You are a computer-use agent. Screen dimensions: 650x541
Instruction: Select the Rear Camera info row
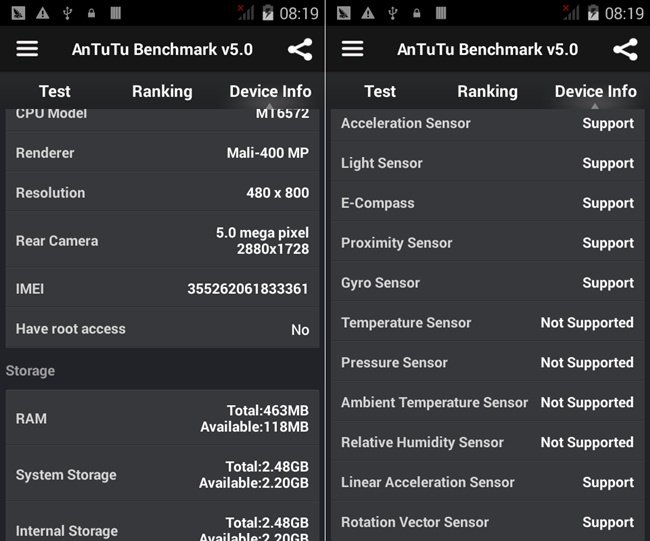pos(162,240)
